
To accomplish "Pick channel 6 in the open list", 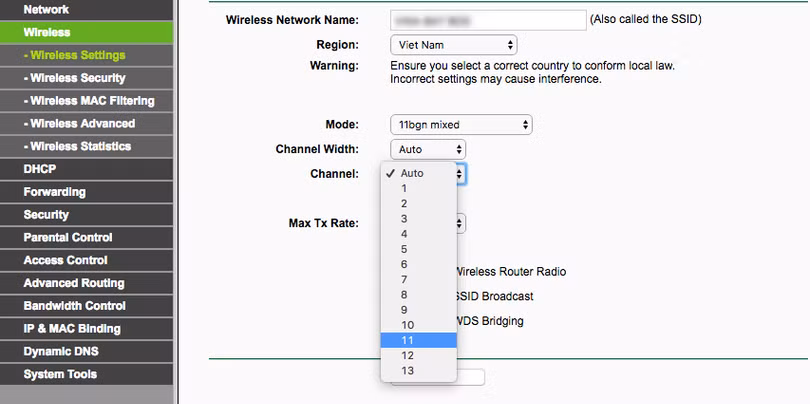I will [x=418, y=264].
